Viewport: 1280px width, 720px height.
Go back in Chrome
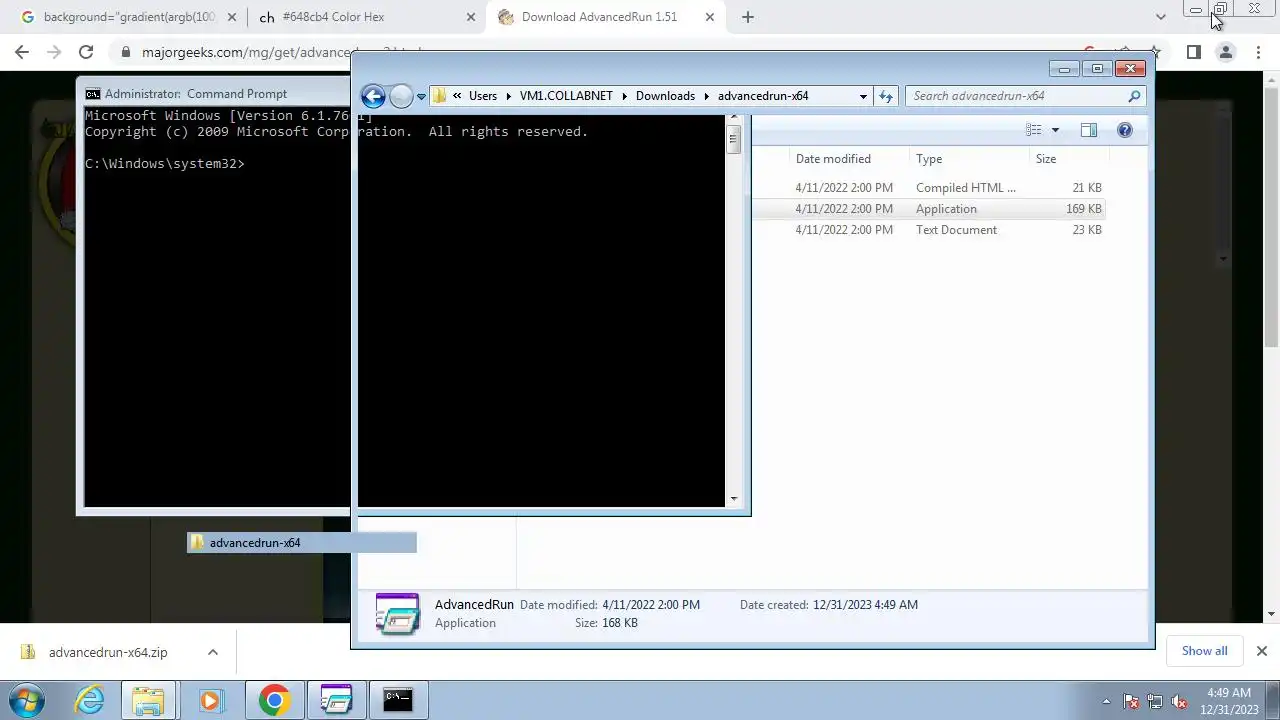22,52
